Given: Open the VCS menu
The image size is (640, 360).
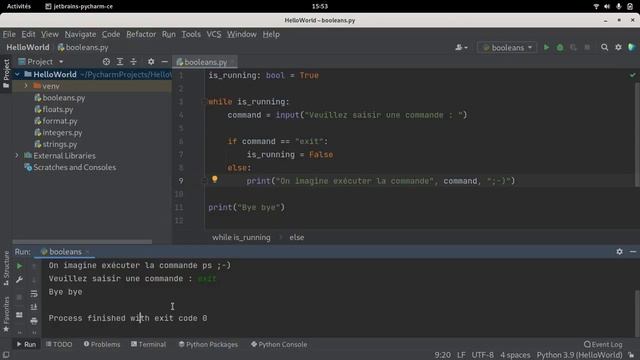Looking at the screenshot, I should pyautogui.click(x=213, y=34).
